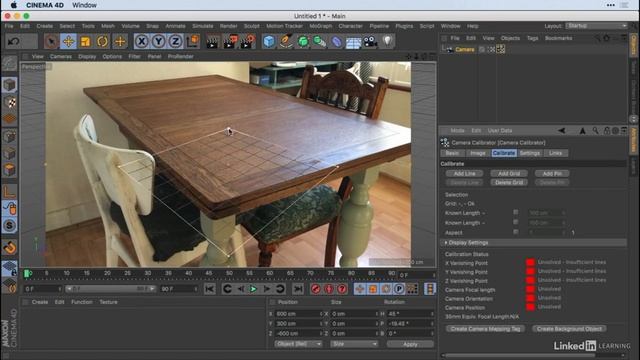The image size is (640, 360).
Task: Activate the Move tool
Action: [x=69, y=41]
